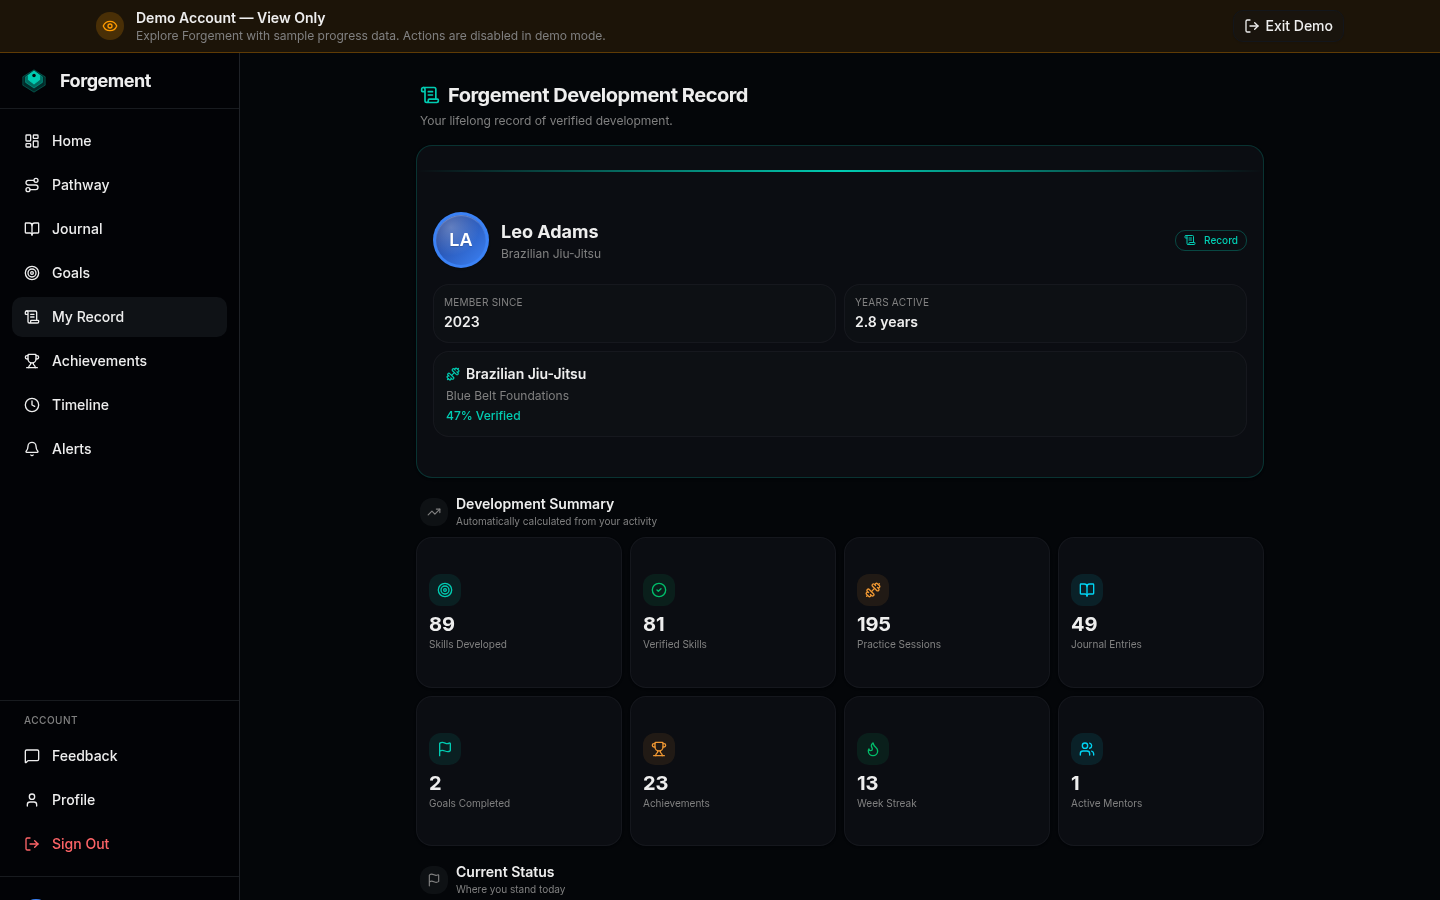
Task: Click the My Record scroll icon
Action: click(32, 317)
